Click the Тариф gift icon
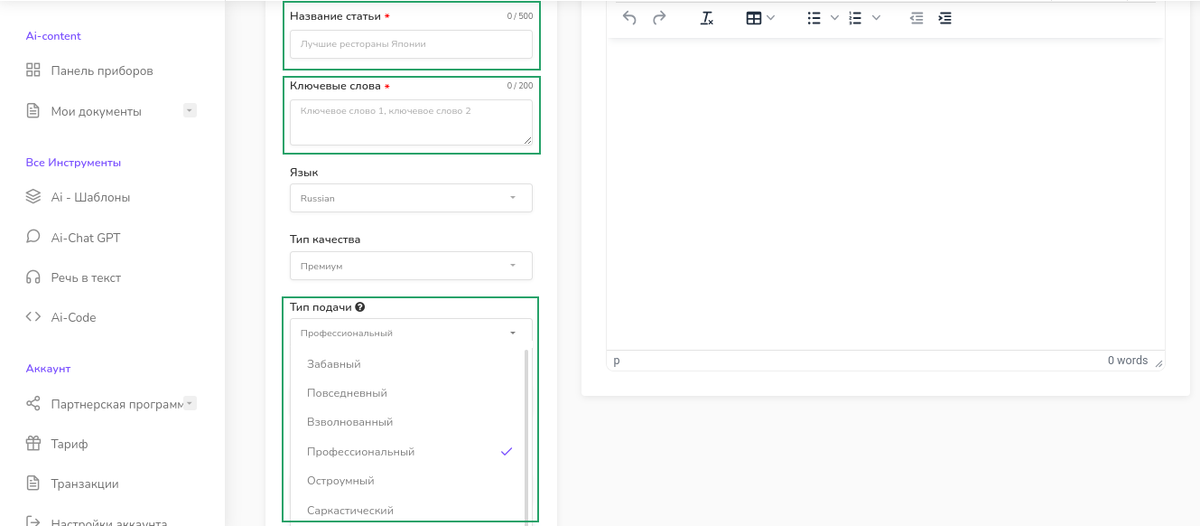This screenshot has width=1200, height=526. (33, 444)
